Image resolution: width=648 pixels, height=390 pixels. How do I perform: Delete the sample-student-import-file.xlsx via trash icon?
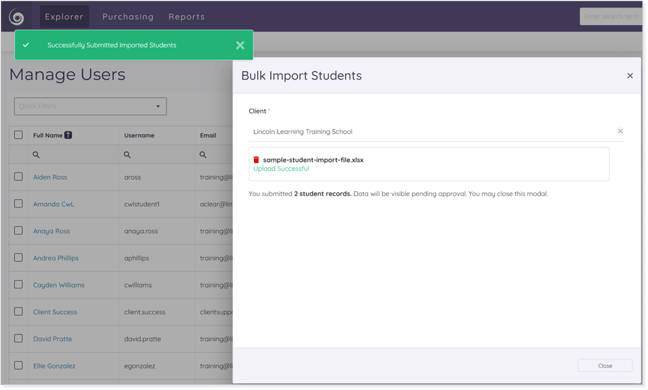point(256,159)
